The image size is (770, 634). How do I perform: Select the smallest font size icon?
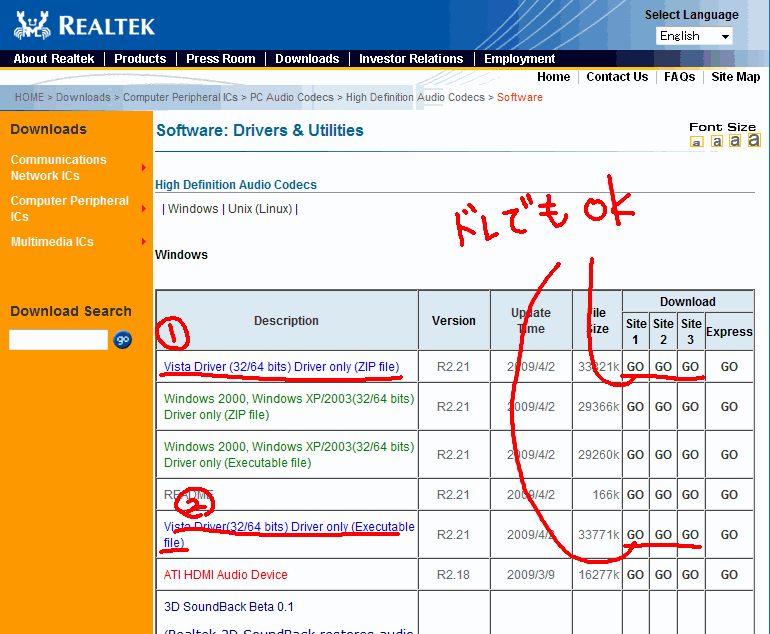point(696,142)
